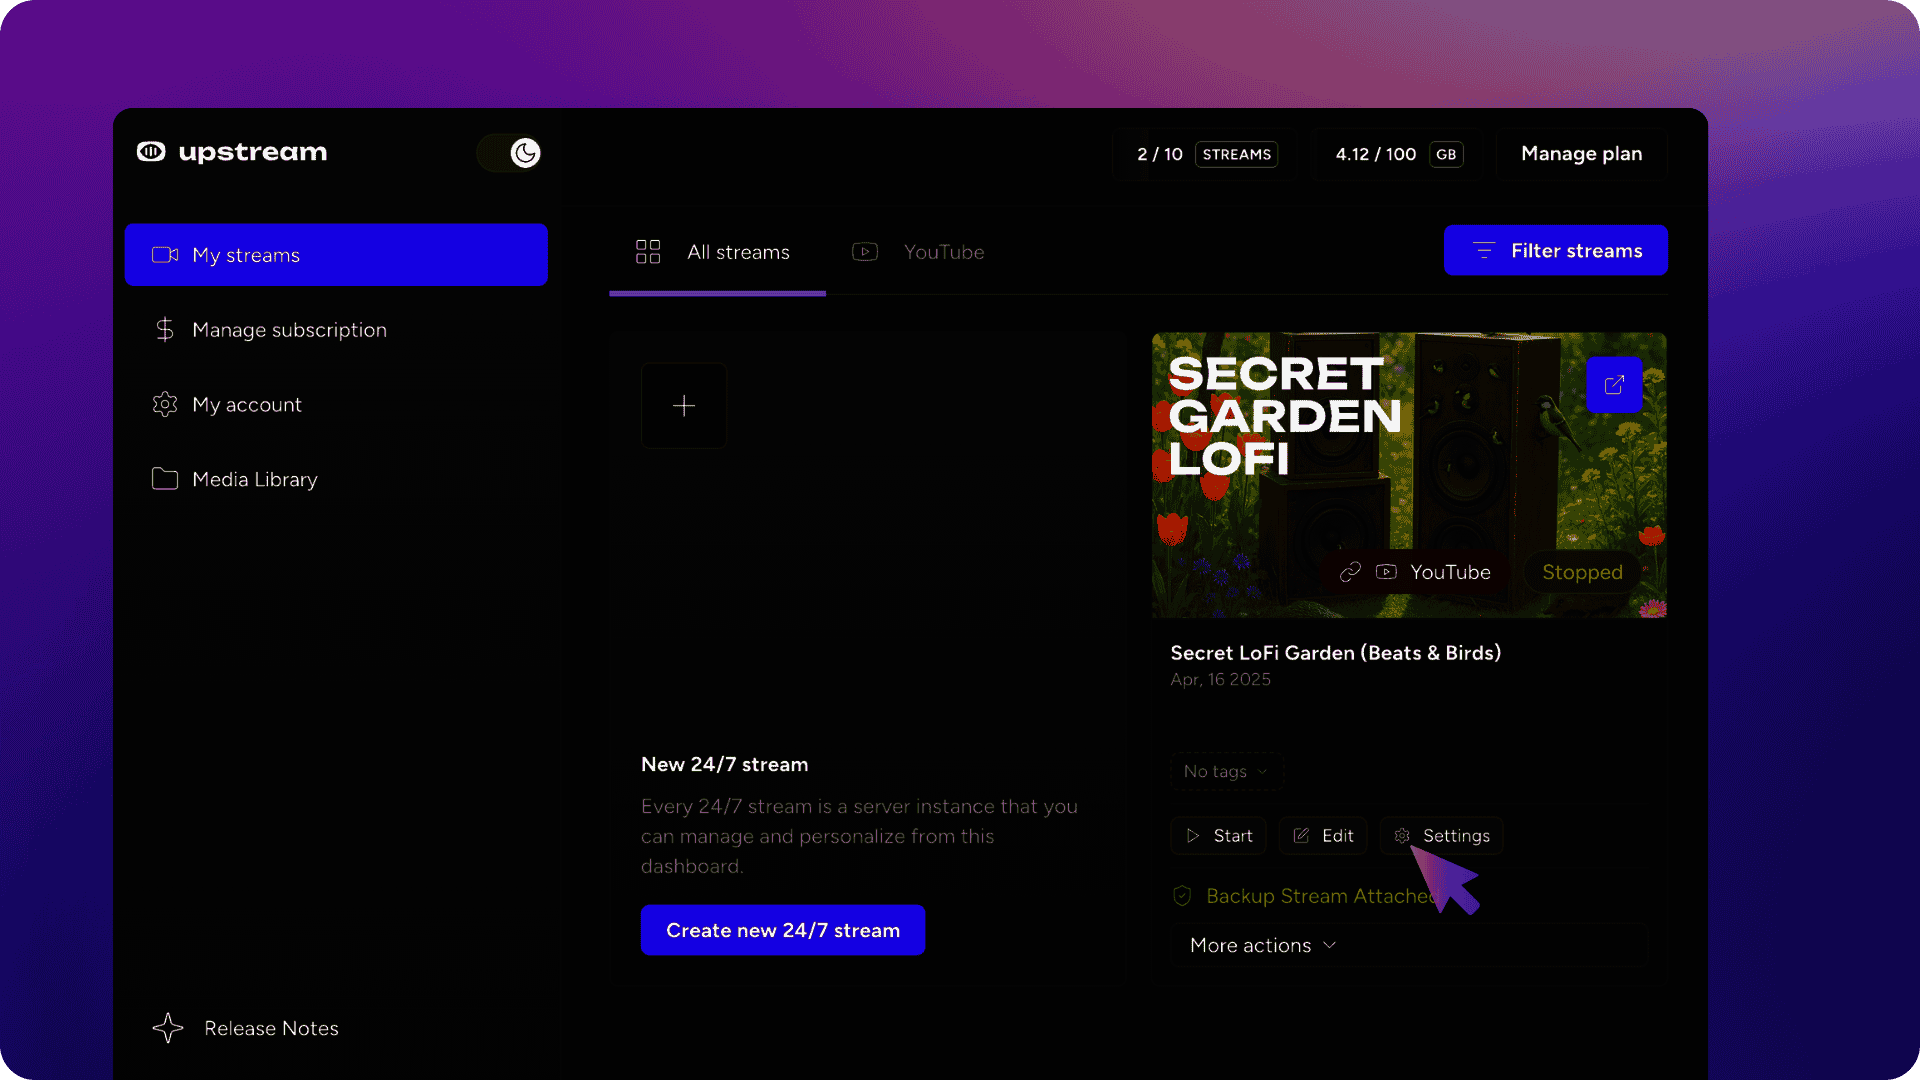Open My account in sidebar
This screenshot has width=1920, height=1080.
(246, 405)
